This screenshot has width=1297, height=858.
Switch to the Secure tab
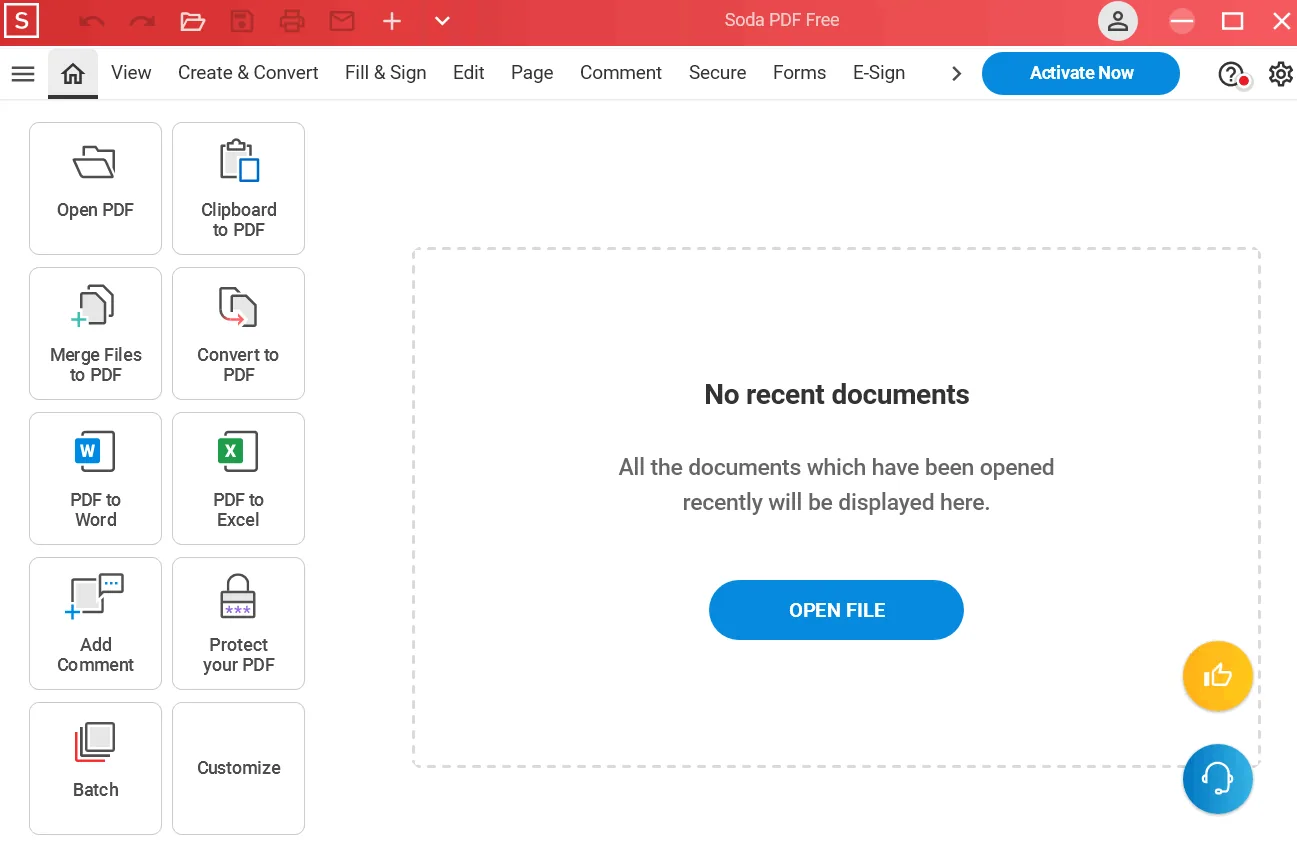pos(717,73)
